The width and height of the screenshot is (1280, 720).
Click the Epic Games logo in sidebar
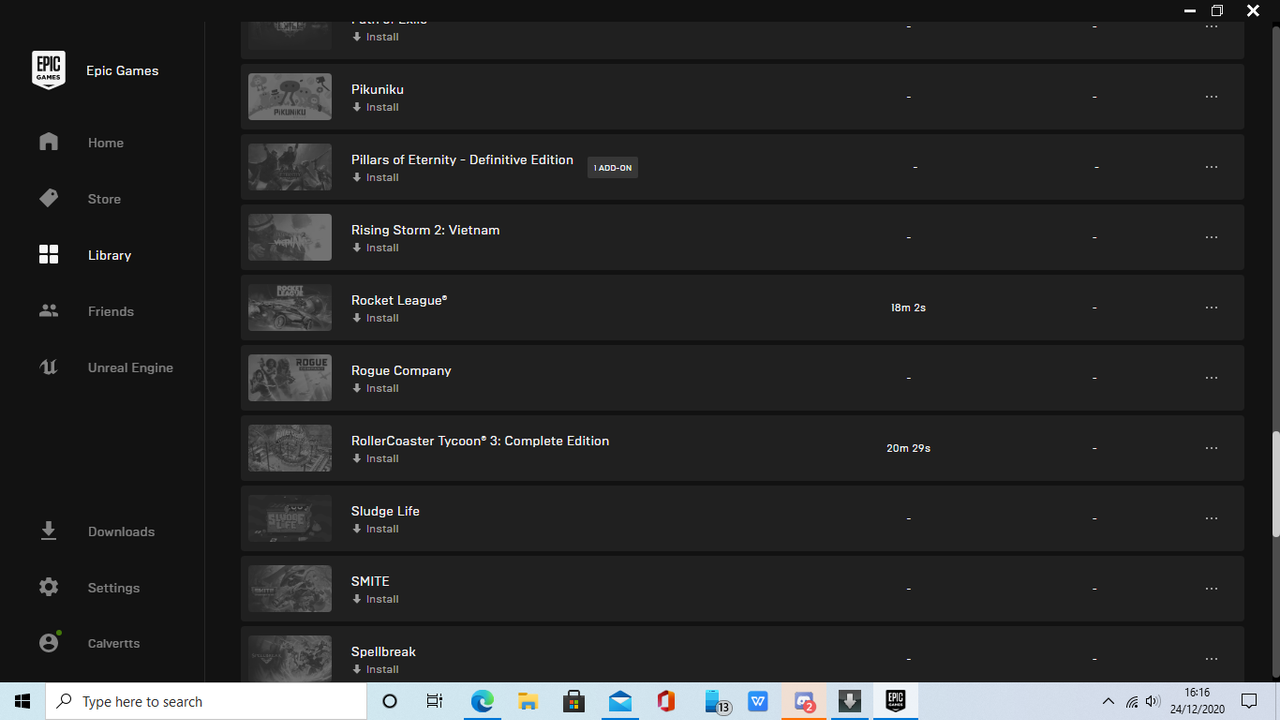click(48, 70)
